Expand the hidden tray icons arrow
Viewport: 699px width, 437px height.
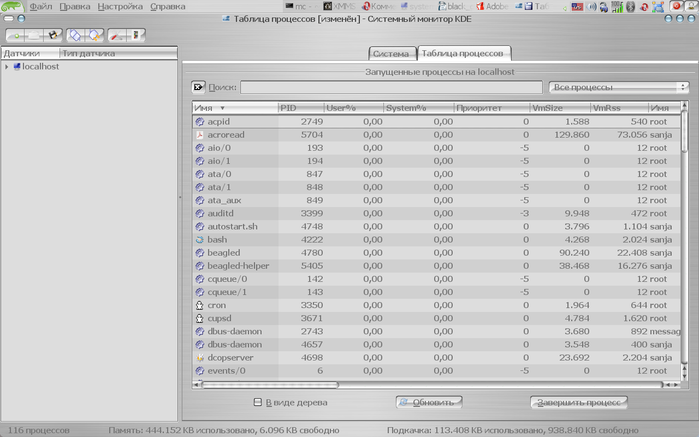pos(565,8)
